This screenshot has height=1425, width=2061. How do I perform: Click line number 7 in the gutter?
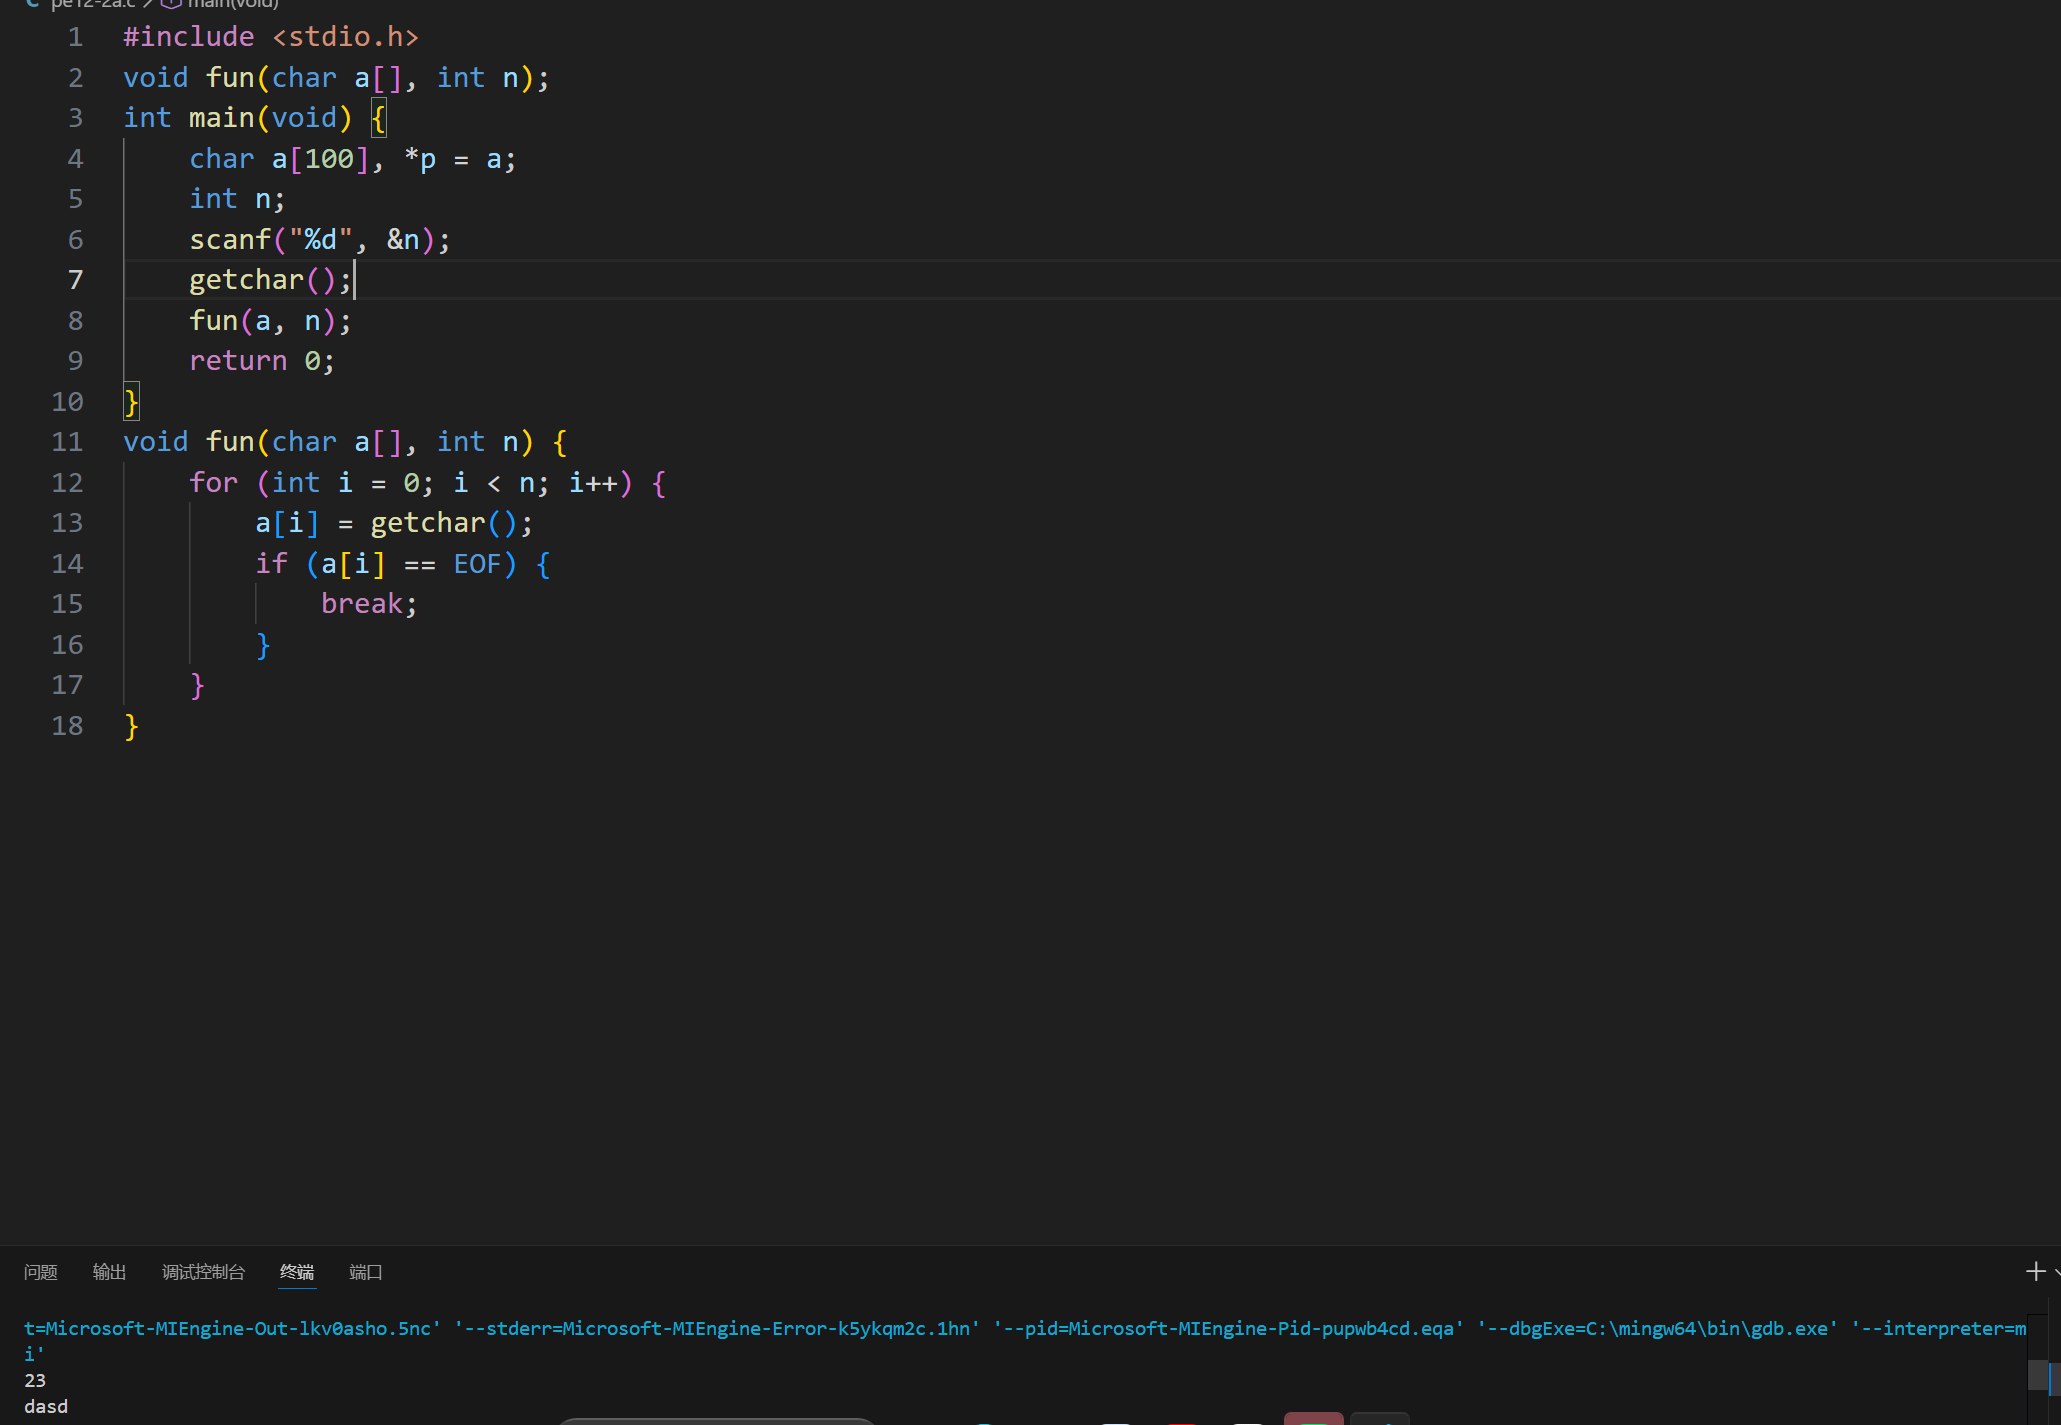(75, 280)
